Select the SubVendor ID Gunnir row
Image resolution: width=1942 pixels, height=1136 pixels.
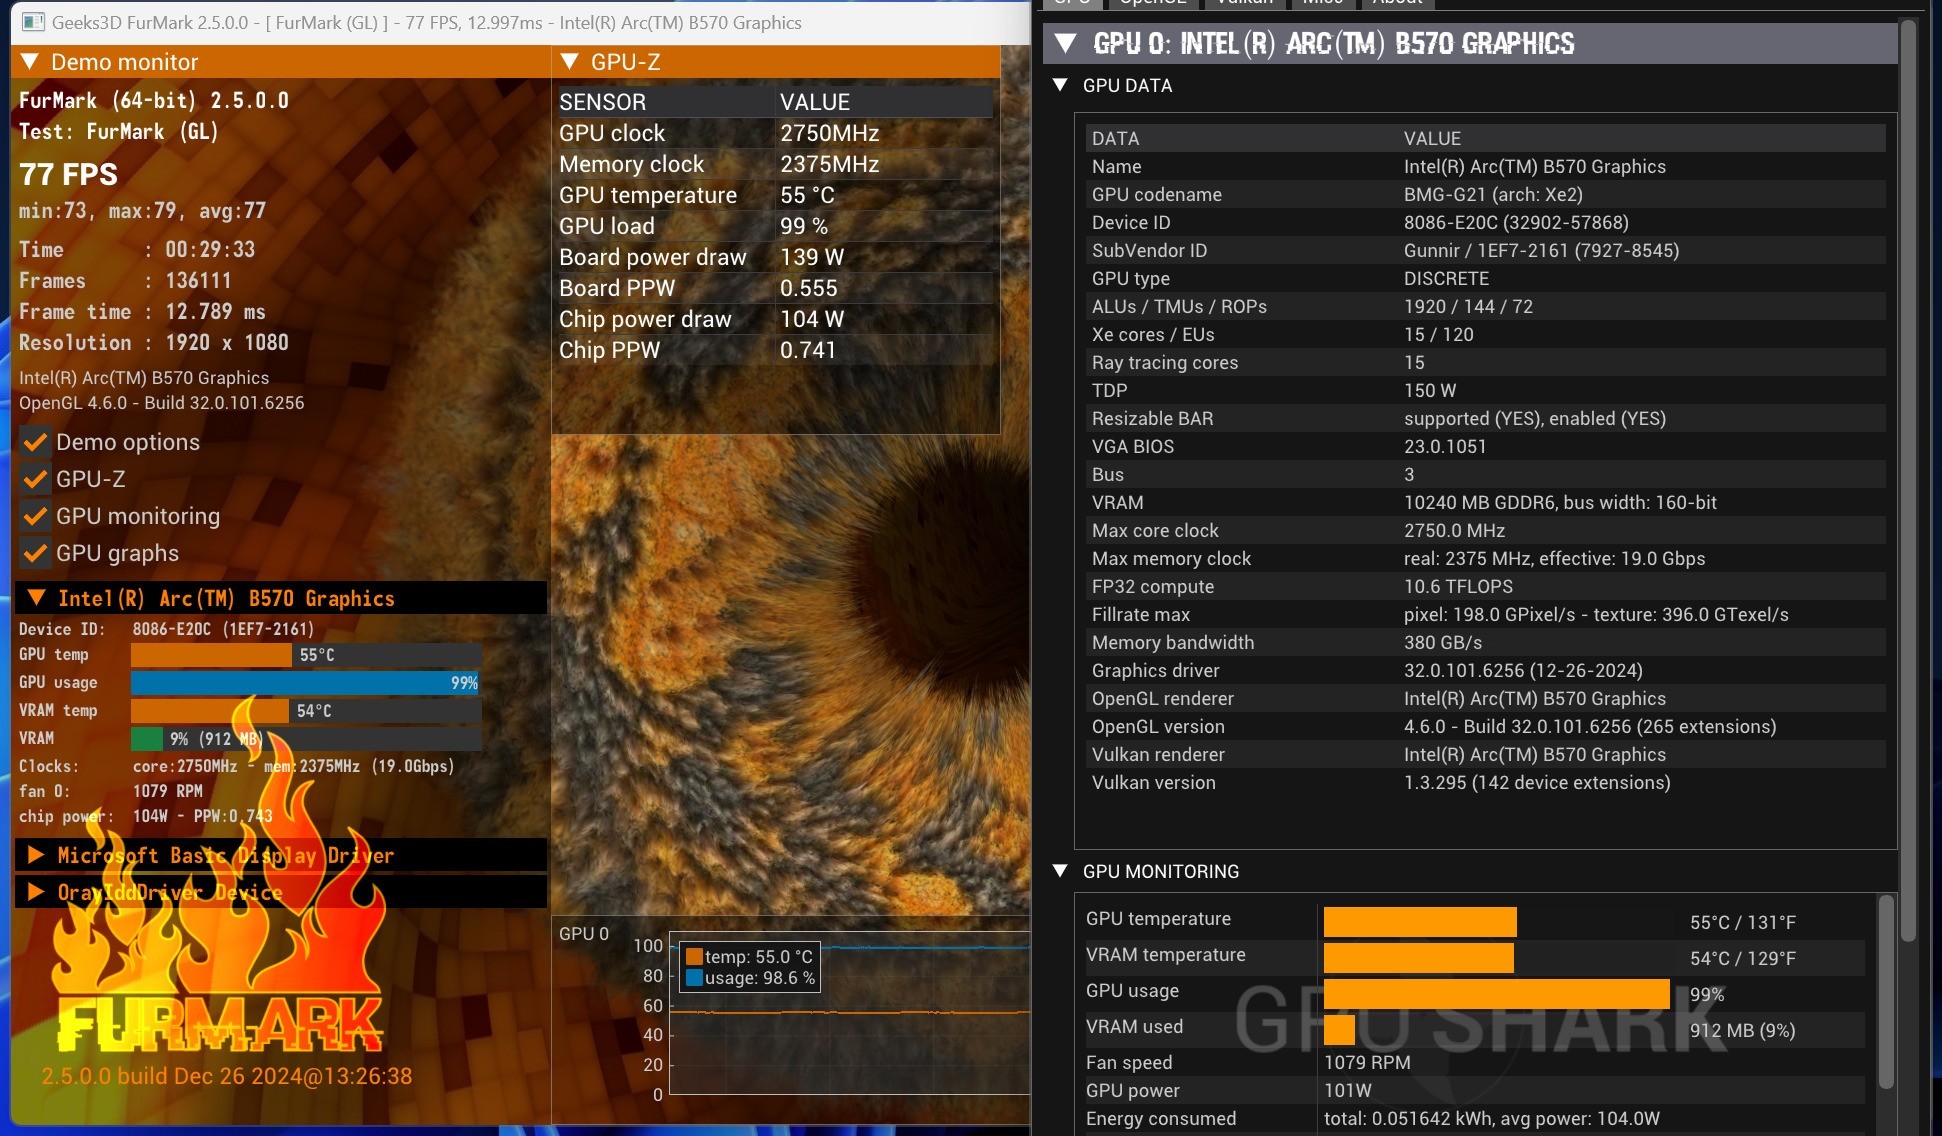tap(1485, 250)
